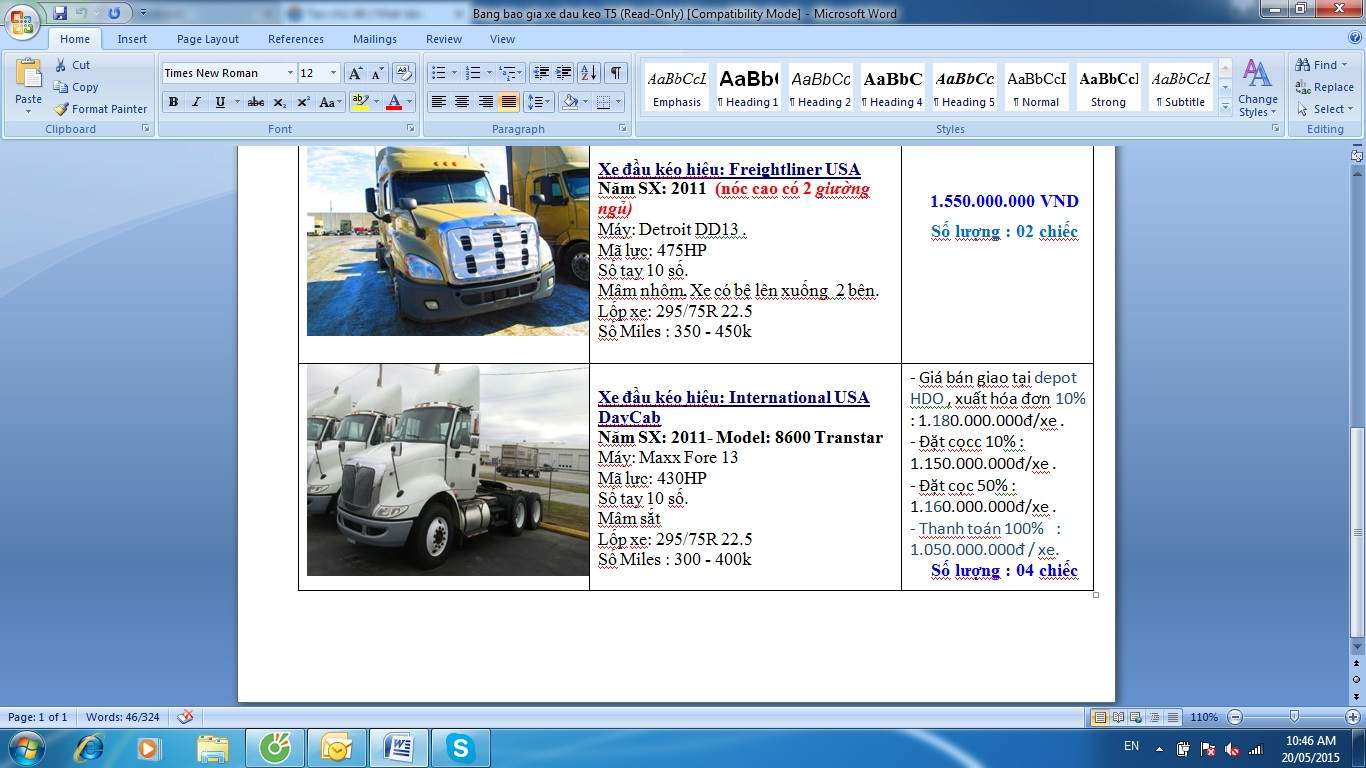Click the Grow Font icon
This screenshot has width=1366, height=768.
point(355,73)
